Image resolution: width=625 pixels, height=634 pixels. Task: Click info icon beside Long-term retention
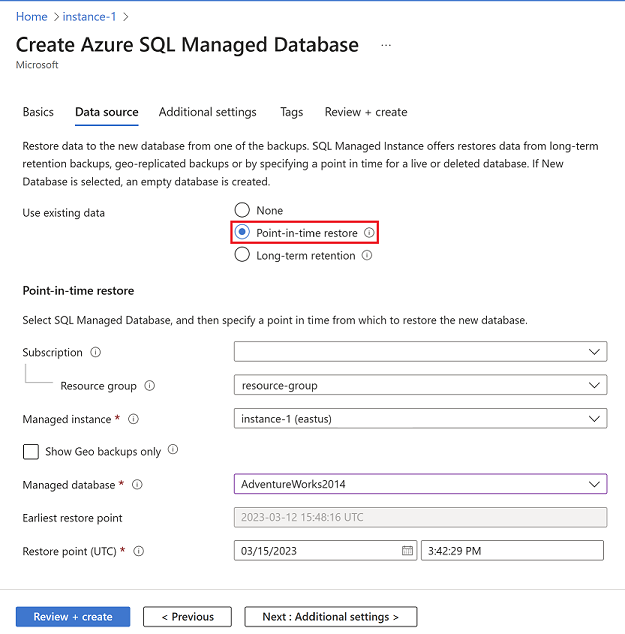click(367, 256)
